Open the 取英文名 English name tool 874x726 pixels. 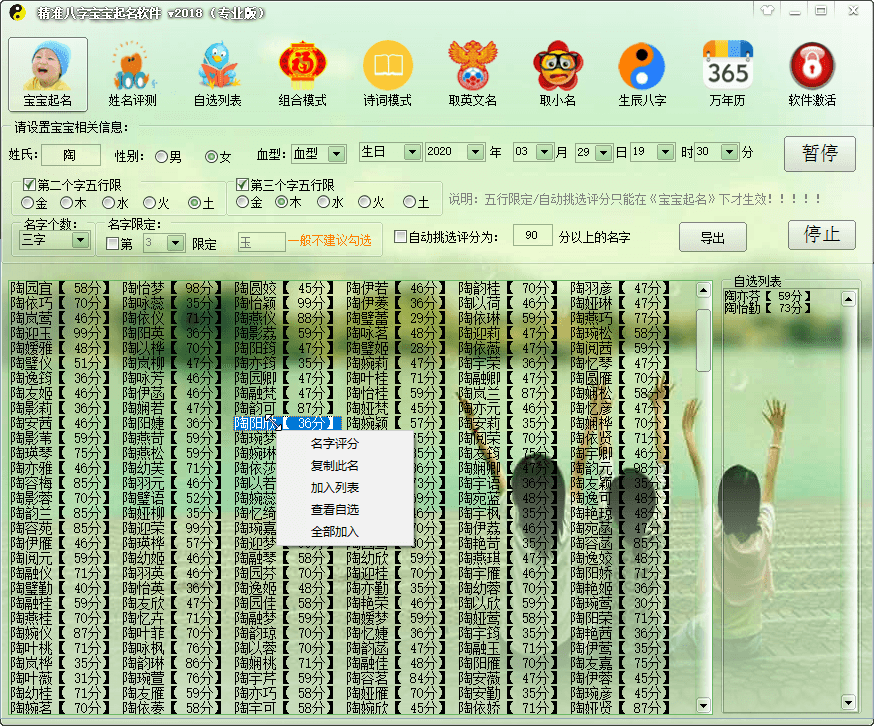pyautogui.click(x=472, y=73)
